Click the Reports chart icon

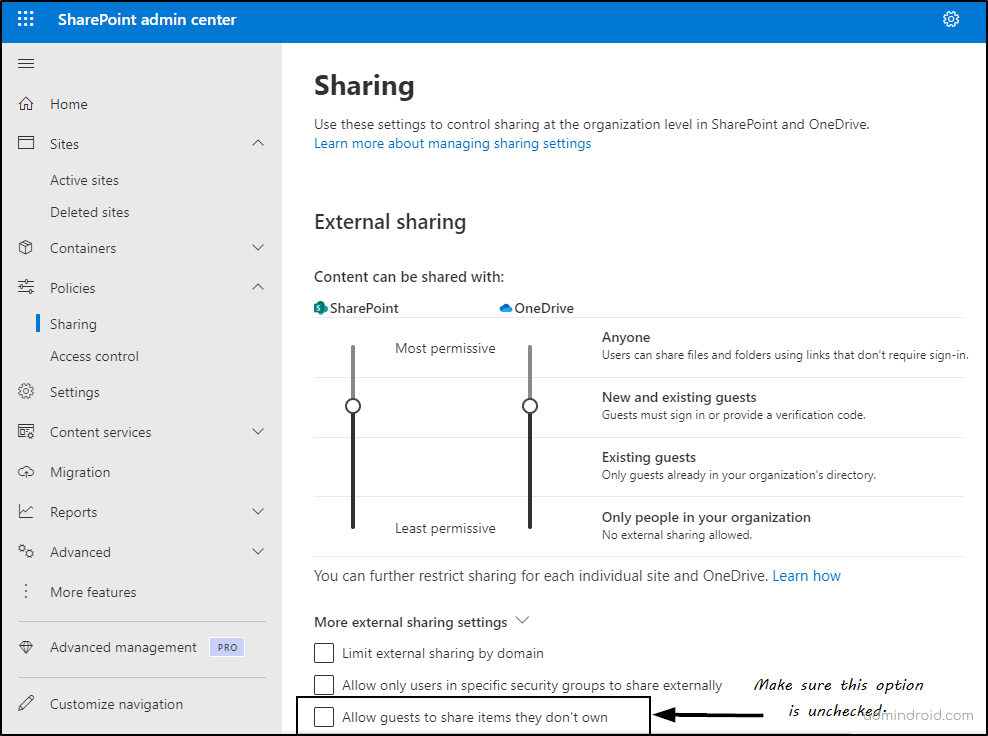point(26,512)
